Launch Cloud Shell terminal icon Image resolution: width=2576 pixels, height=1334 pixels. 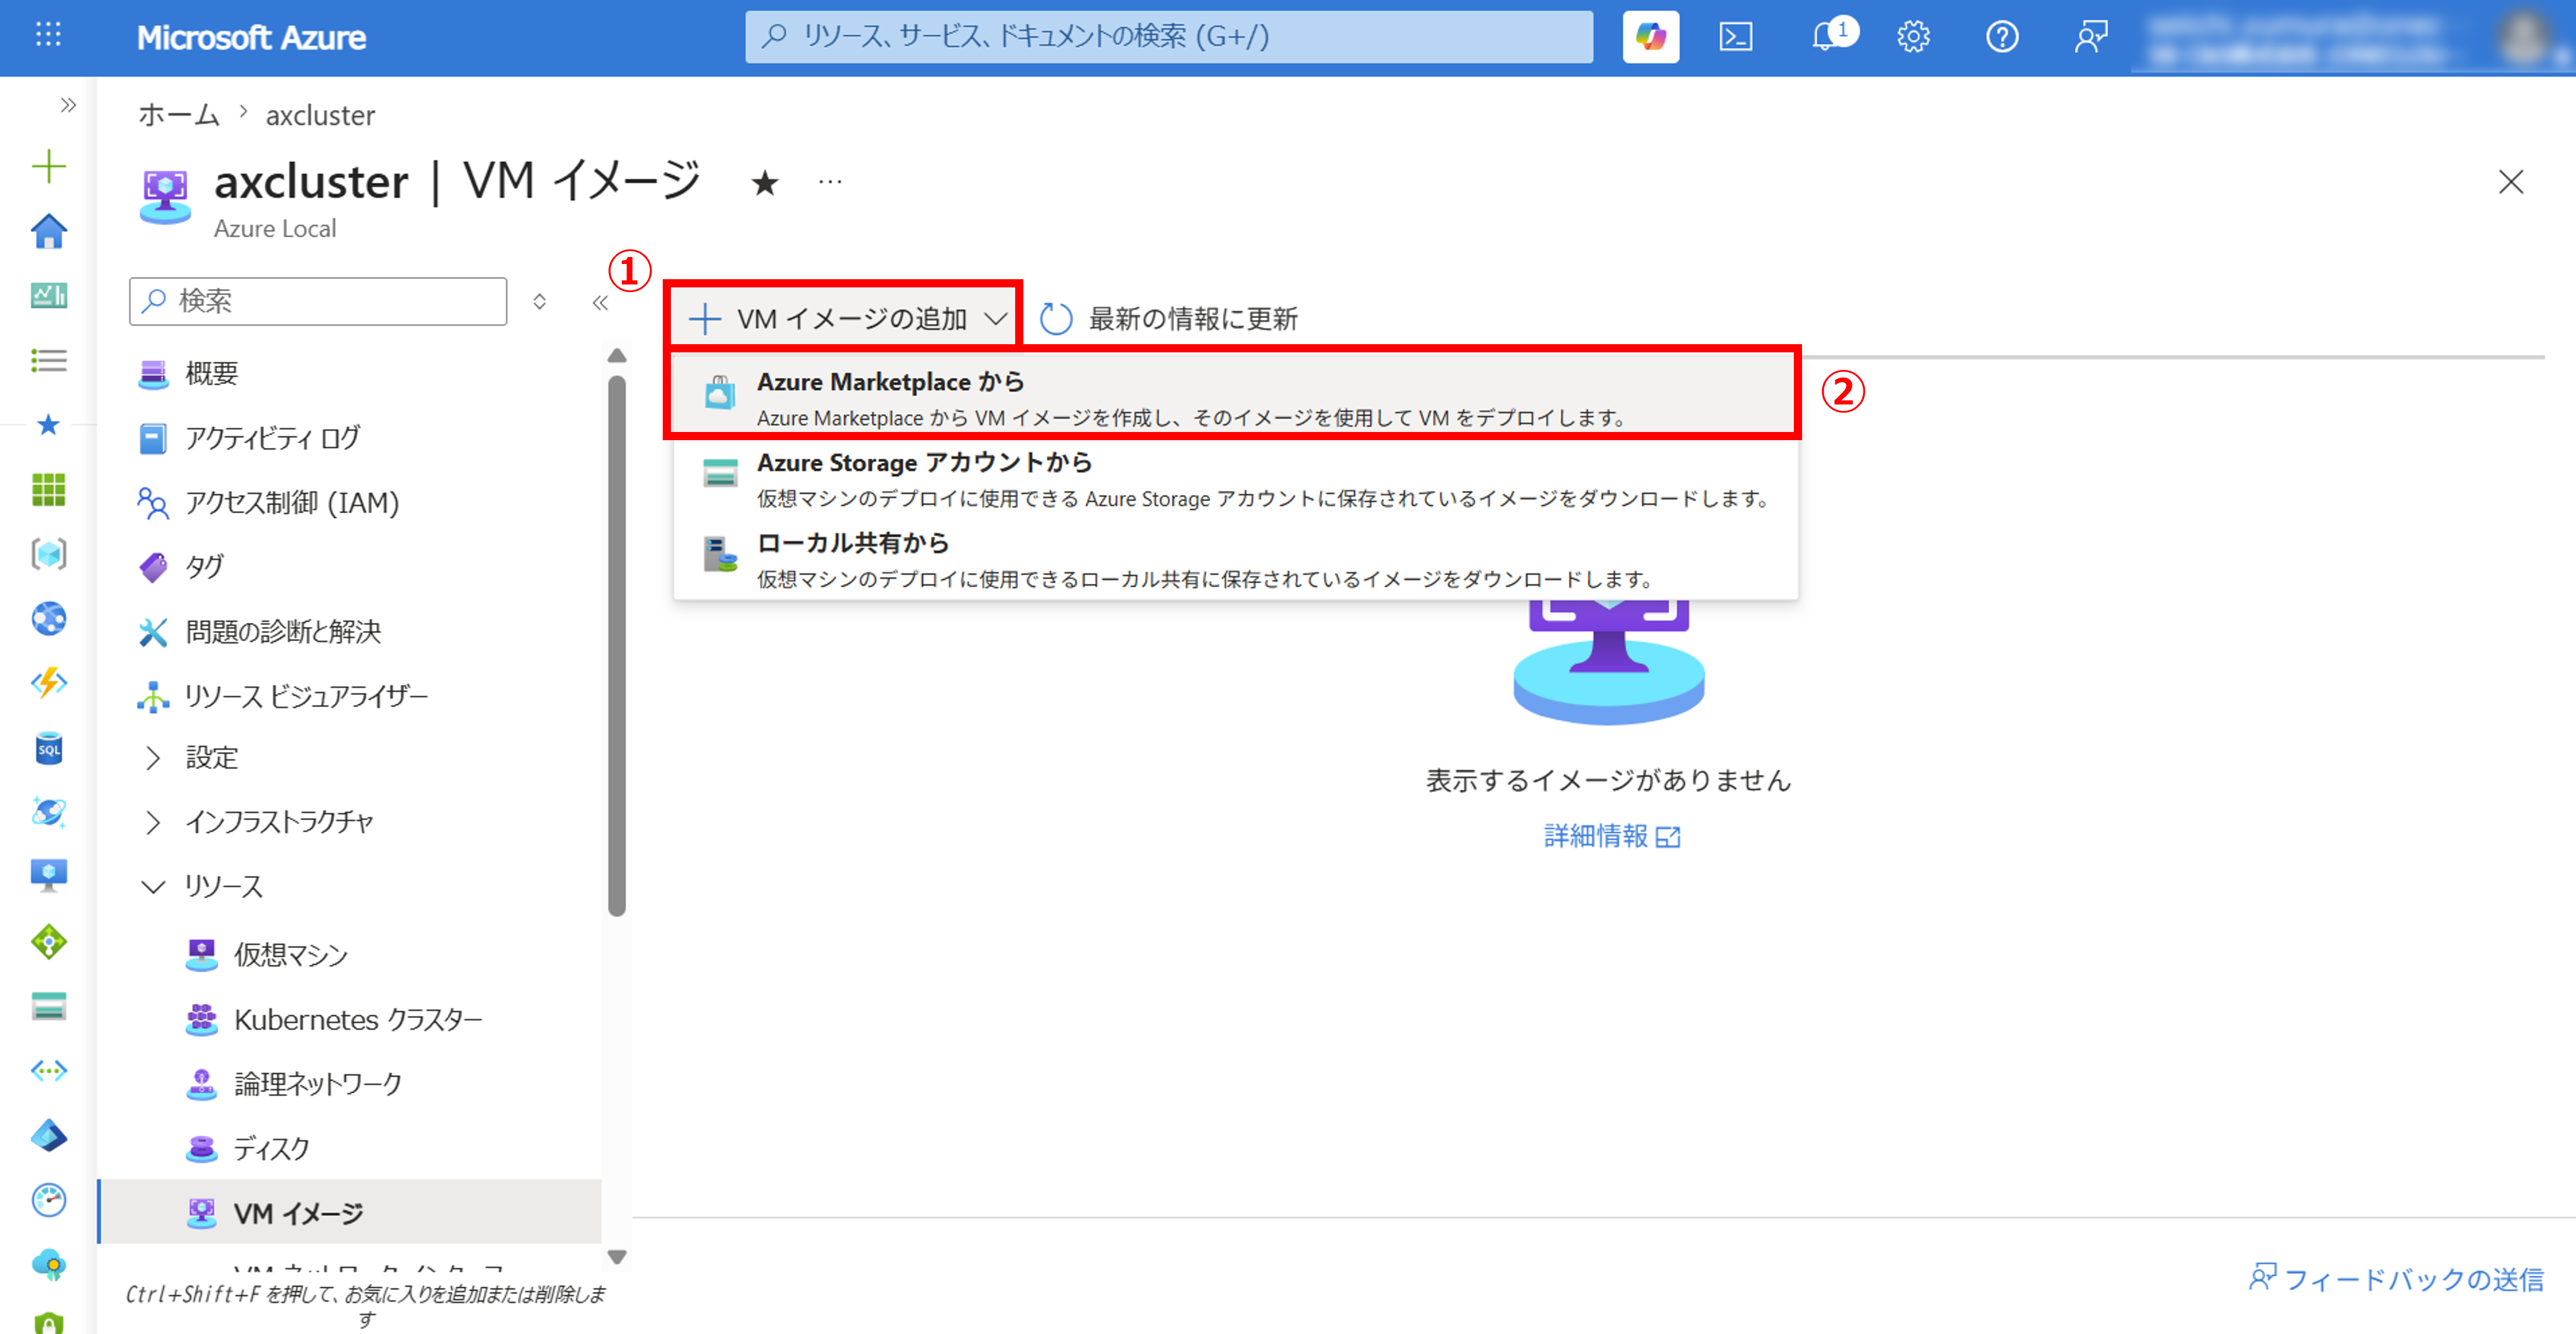[1736, 37]
